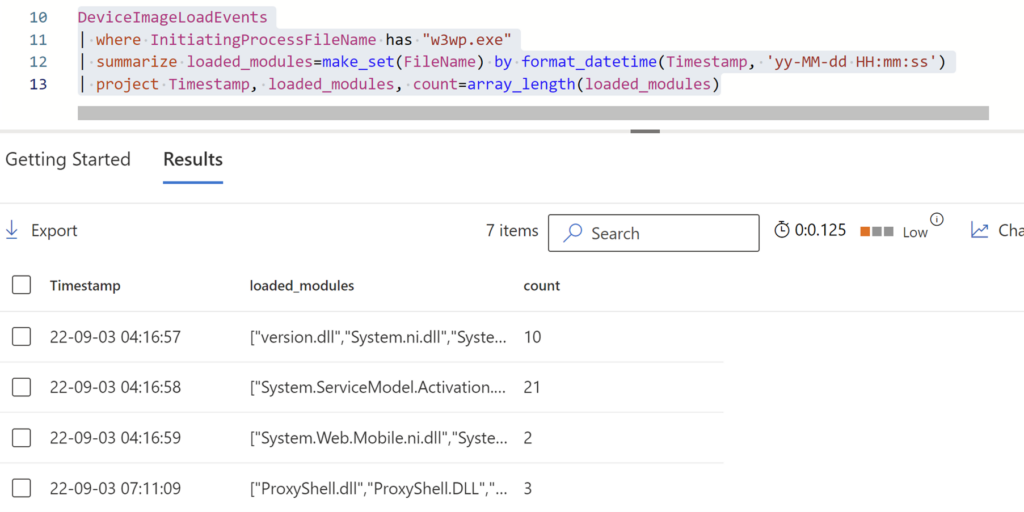Screen dimensions: 1024x512
Task: Open the ProxyShell.dll loaded_modules cell
Action: point(378,489)
